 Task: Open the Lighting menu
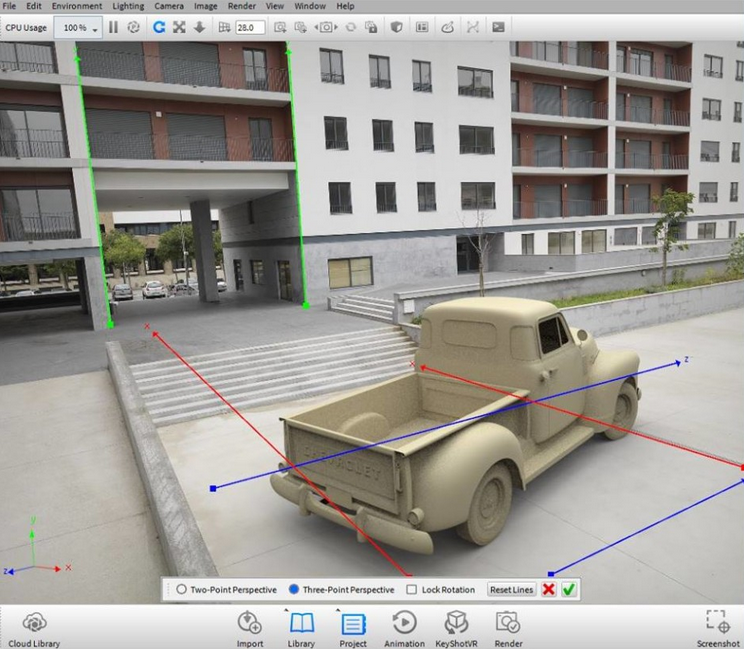[128, 6]
